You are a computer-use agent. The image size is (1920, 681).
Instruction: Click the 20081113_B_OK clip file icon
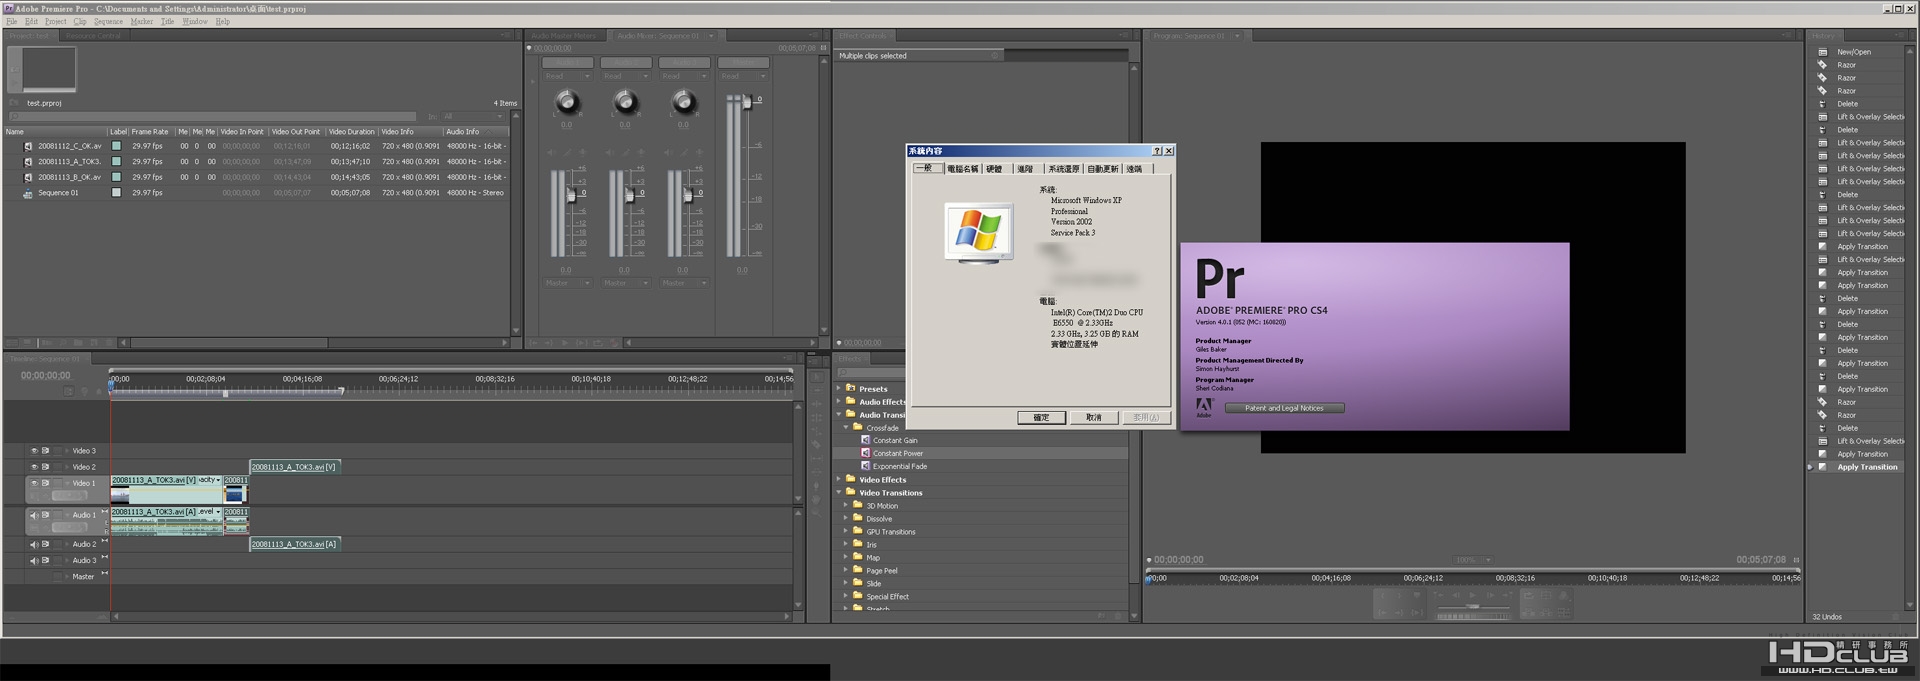click(28, 177)
